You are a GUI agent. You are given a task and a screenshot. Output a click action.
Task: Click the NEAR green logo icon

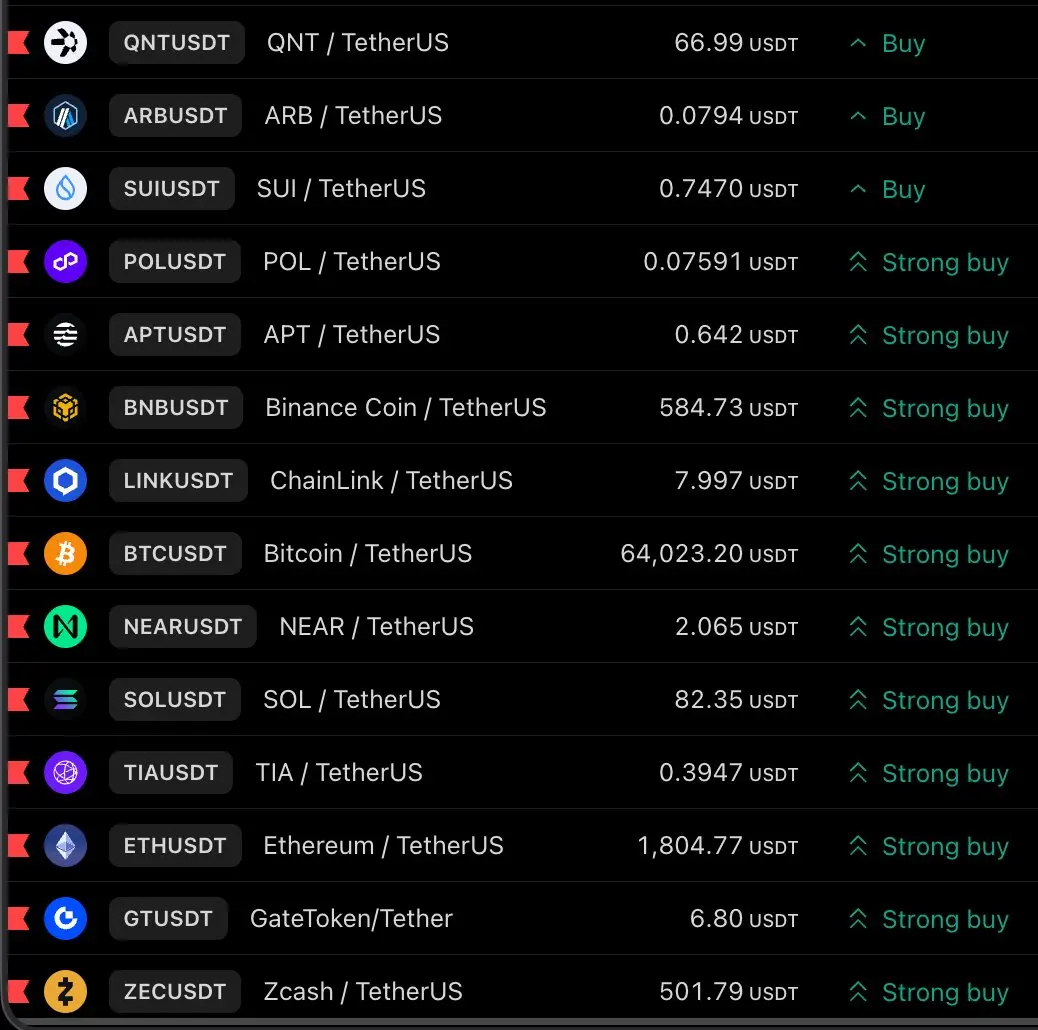[65, 626]
